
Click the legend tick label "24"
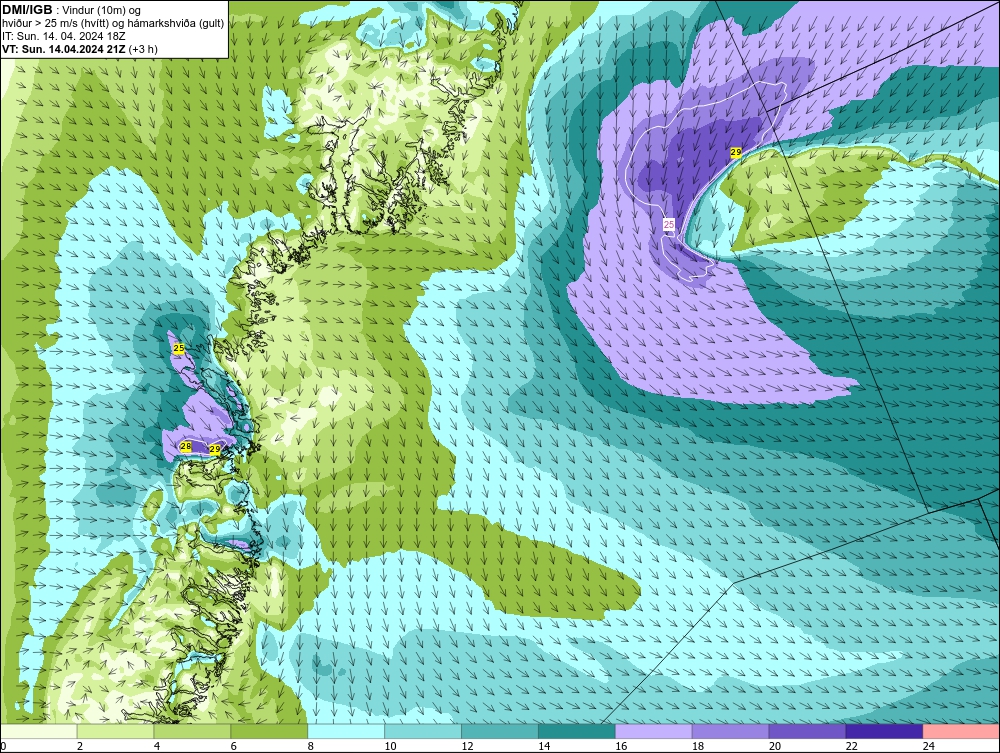pos(929,746)
